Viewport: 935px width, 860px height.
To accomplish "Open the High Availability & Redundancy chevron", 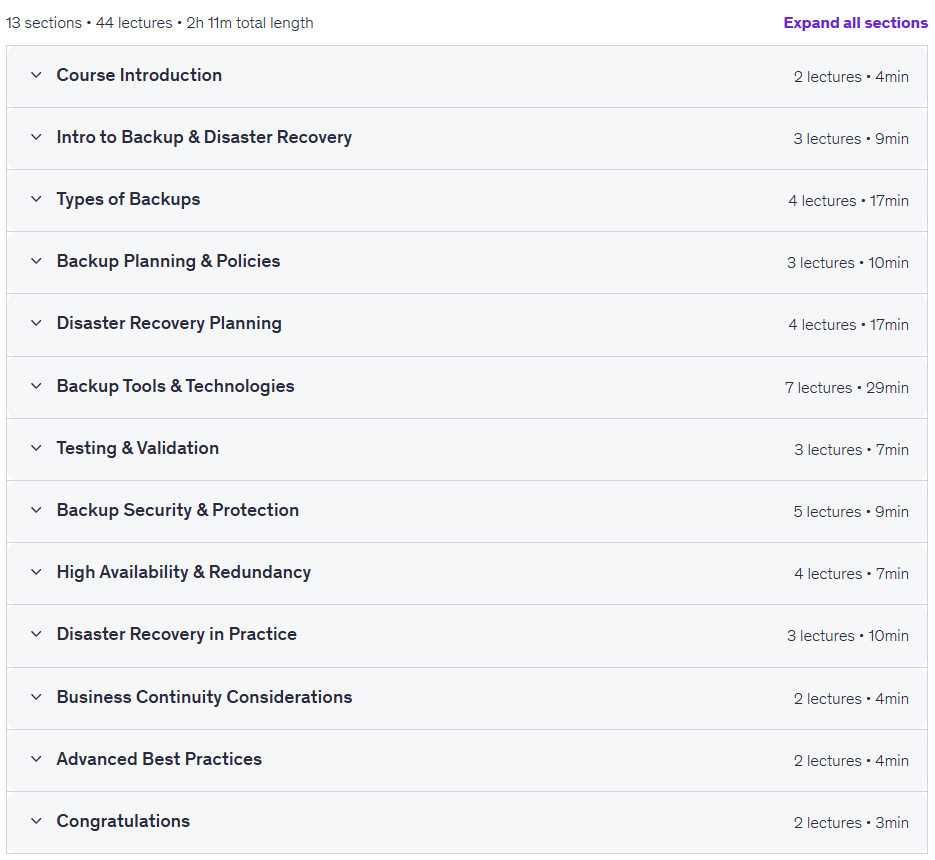I will 36,572.
